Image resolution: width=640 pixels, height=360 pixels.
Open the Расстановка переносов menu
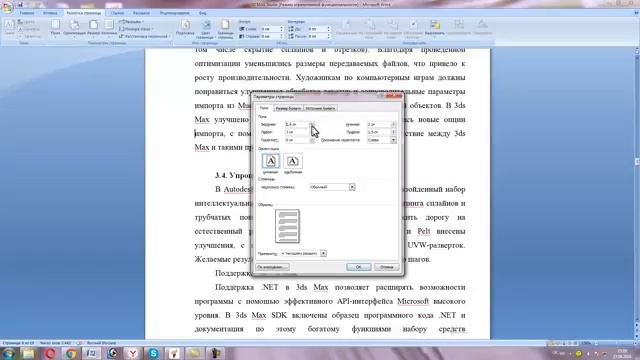[144, 36]
